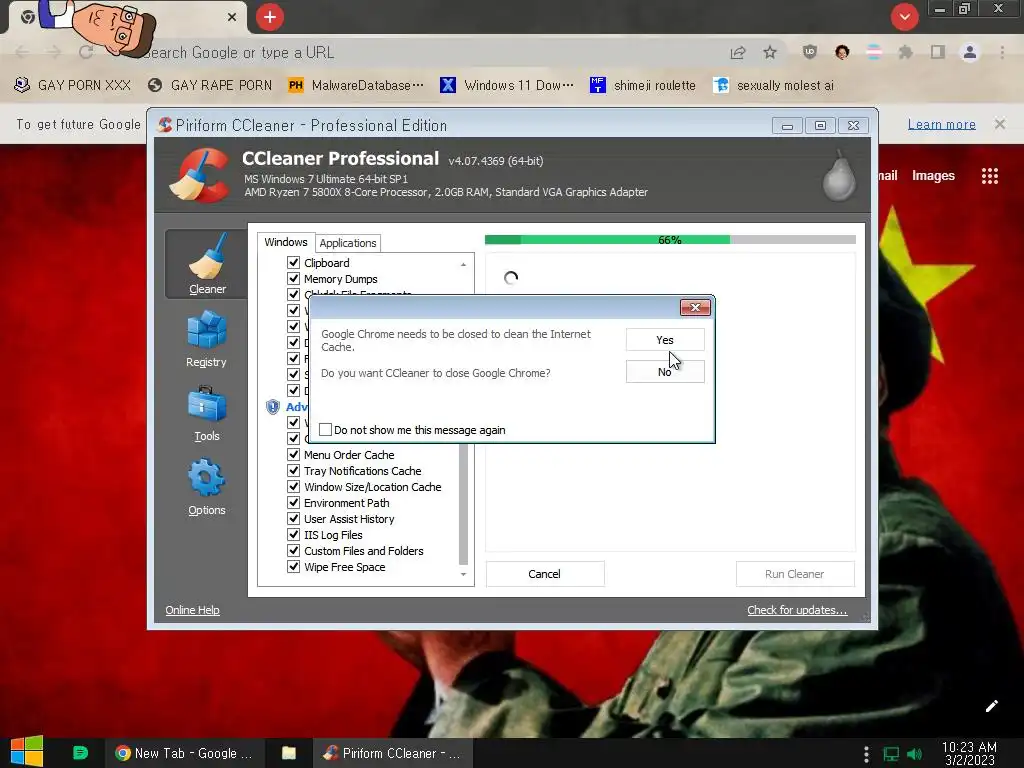This screenshot has height=768, width=1024.
Task: Open the Windows Start button
Action: [x=27, y=752]
